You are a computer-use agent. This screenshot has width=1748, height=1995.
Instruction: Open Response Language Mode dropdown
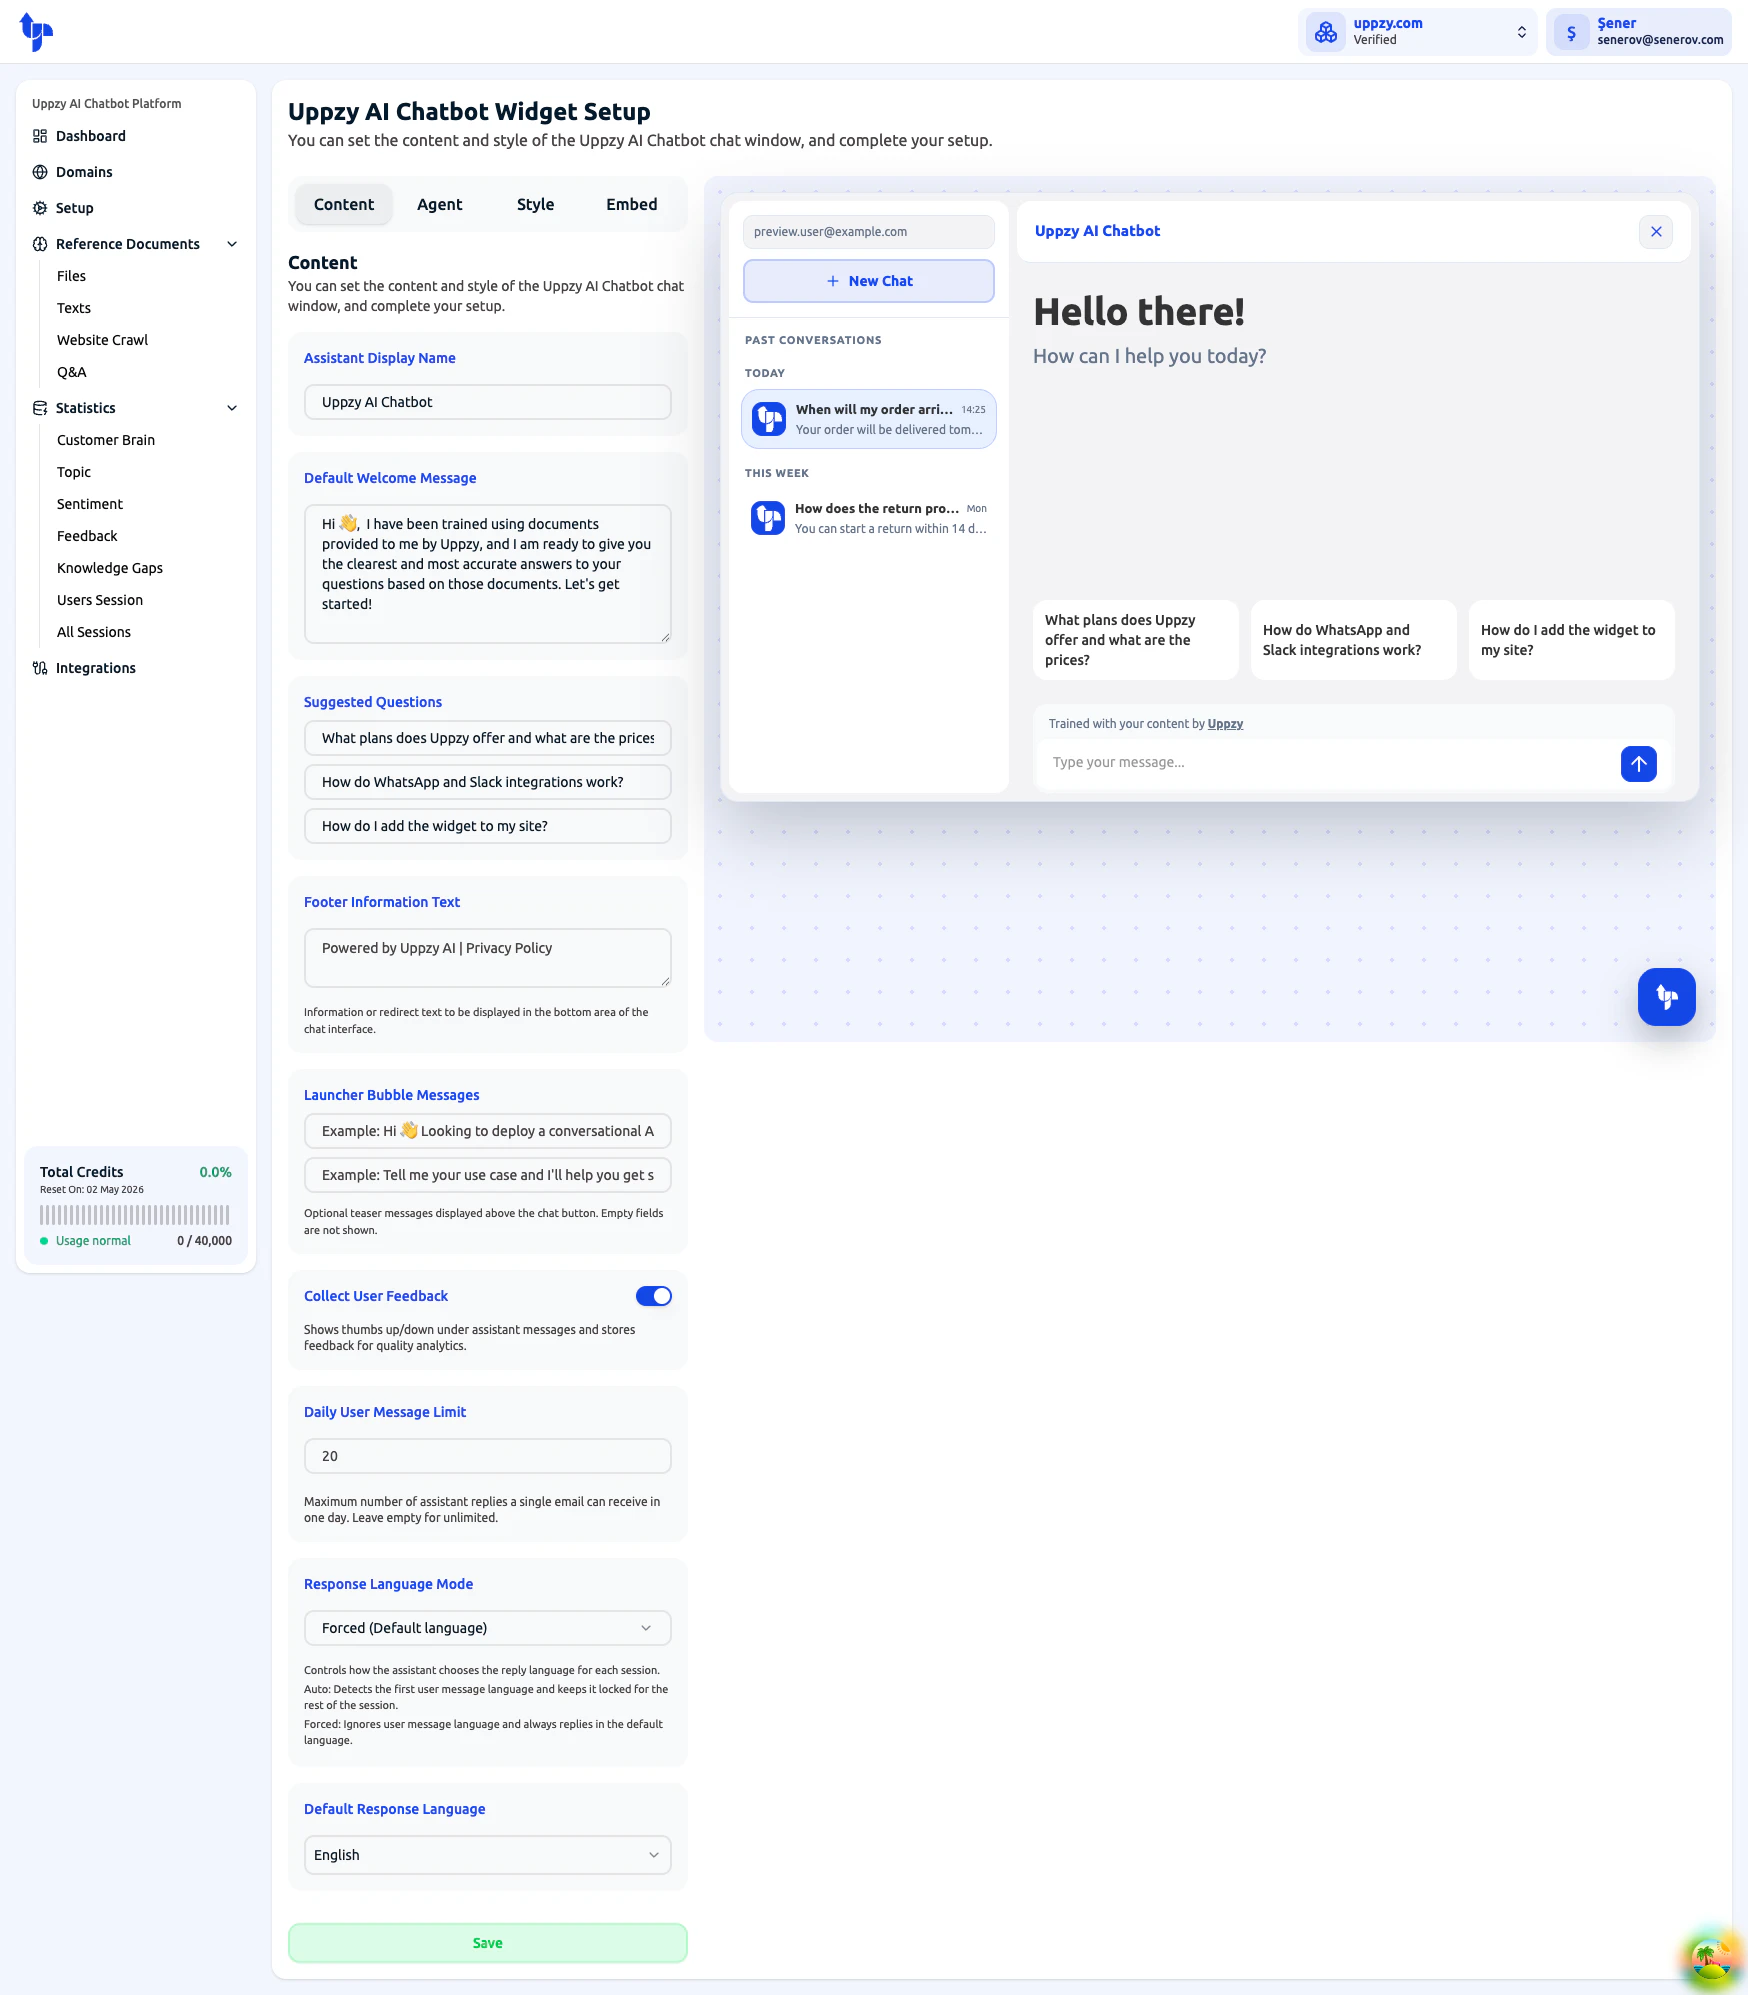pos(488,1628)
